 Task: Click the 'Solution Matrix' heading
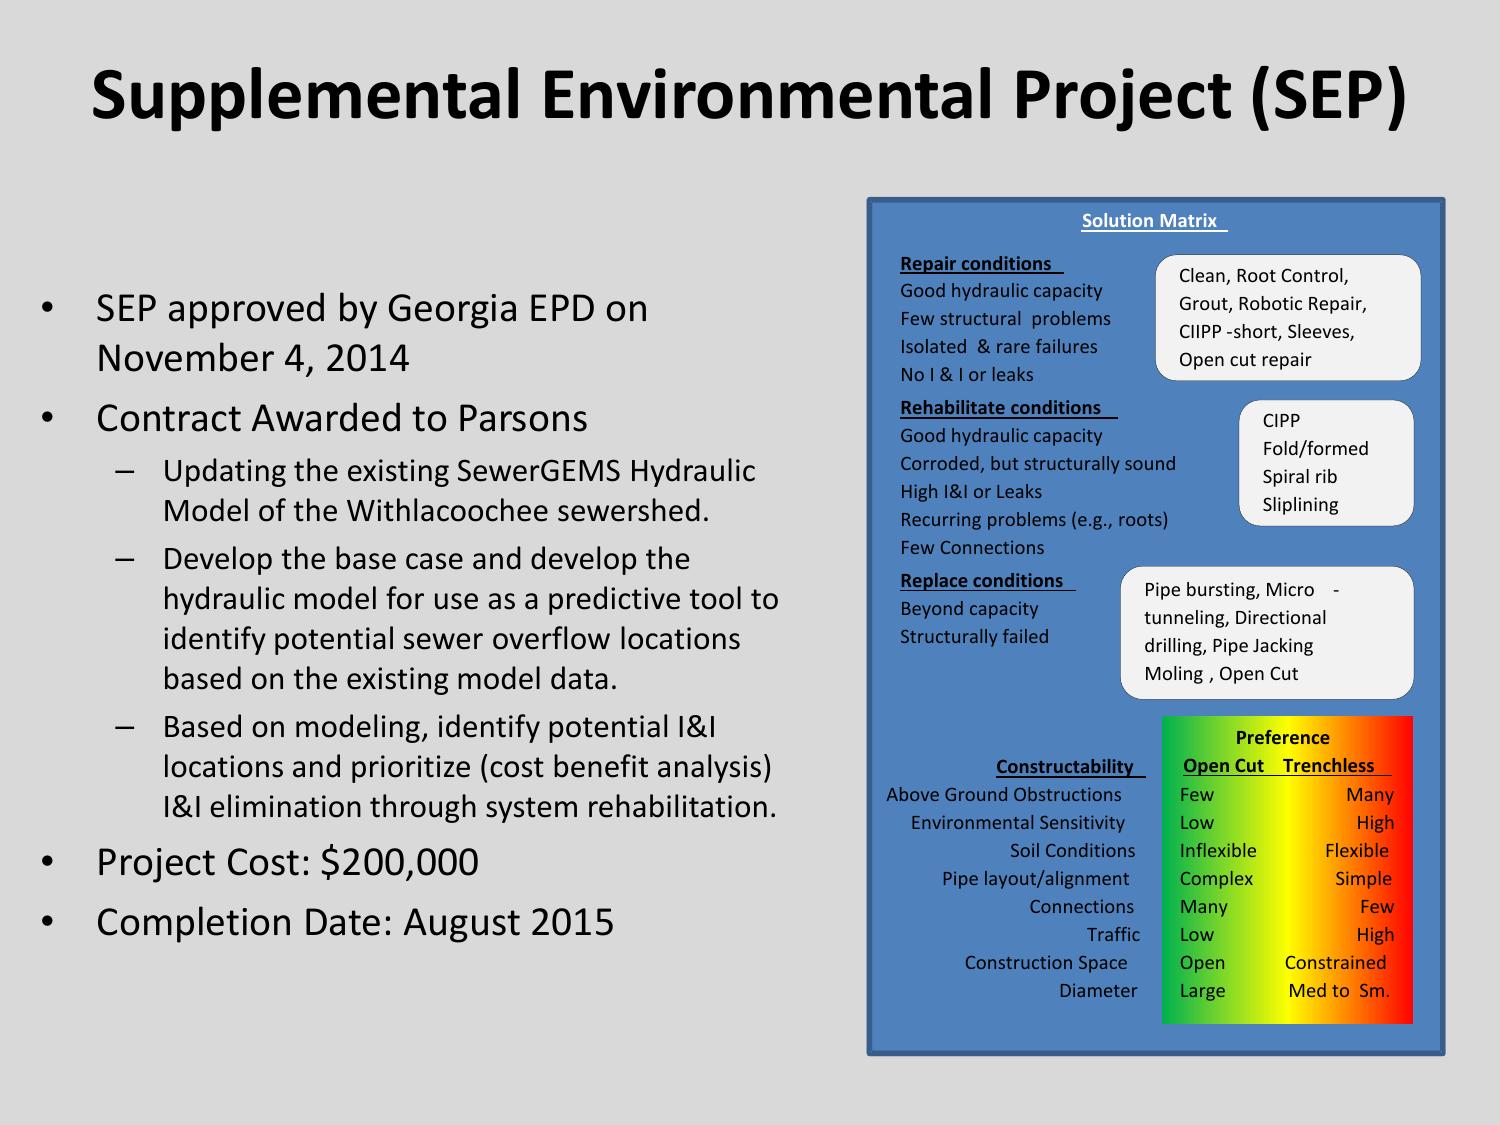1150,221
